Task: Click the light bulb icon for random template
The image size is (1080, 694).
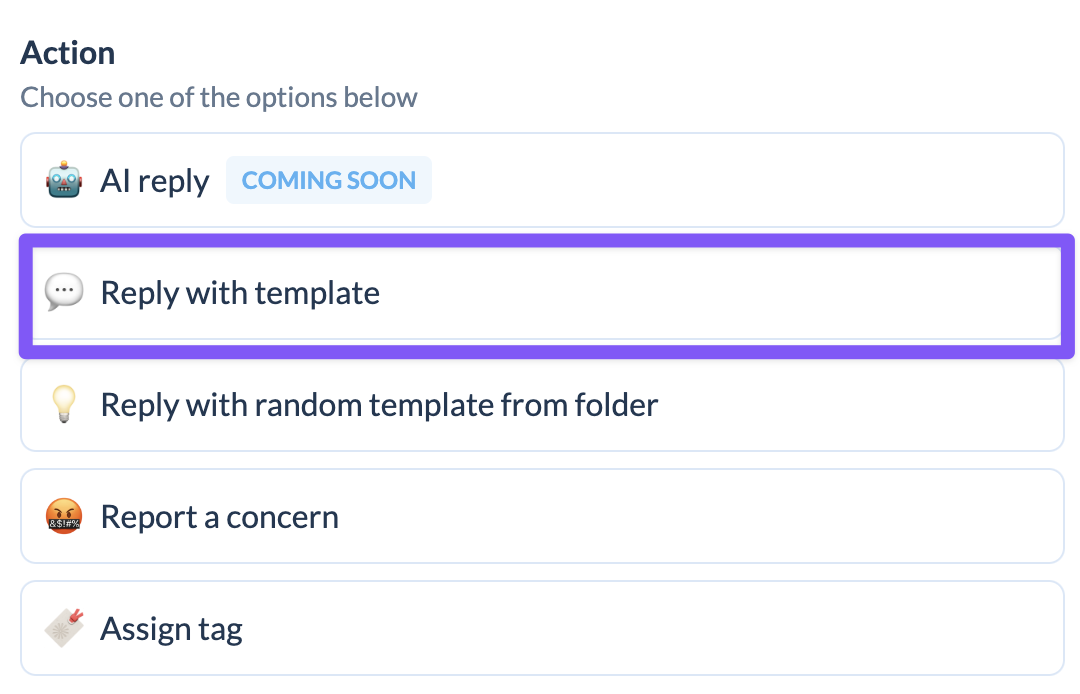Action: pos(64,405)
